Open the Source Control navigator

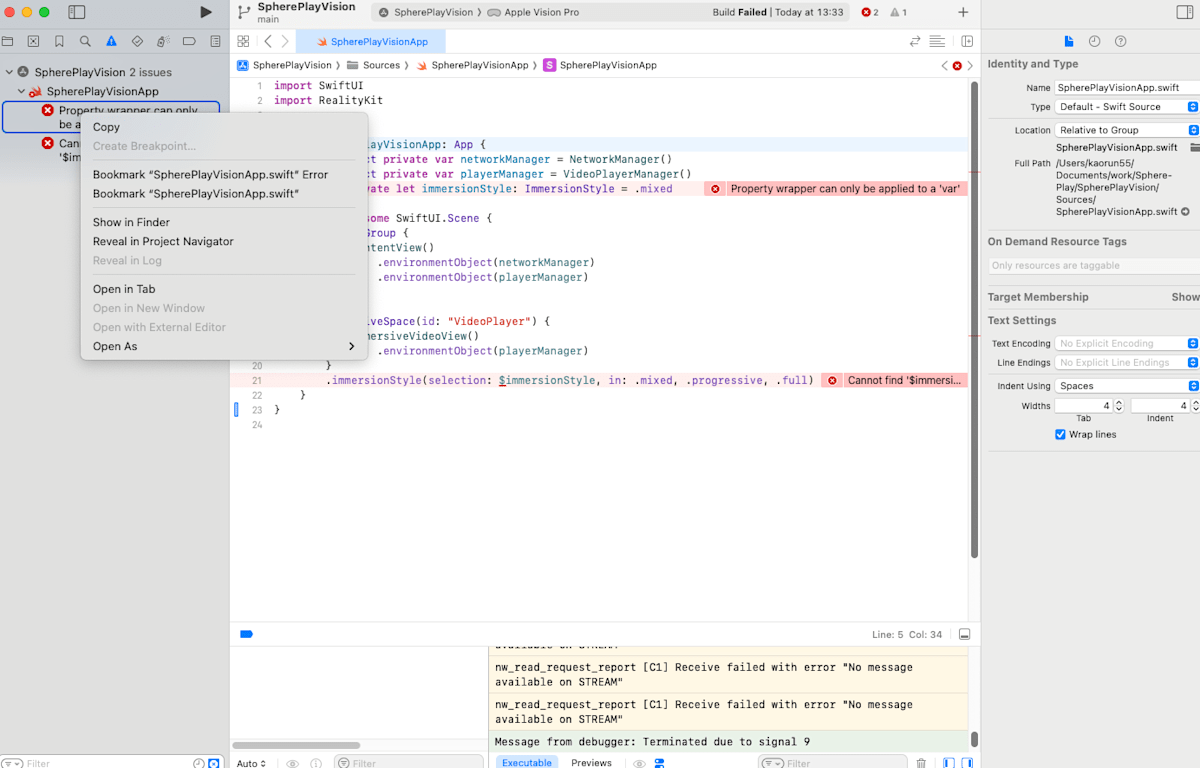pos(33,41)
